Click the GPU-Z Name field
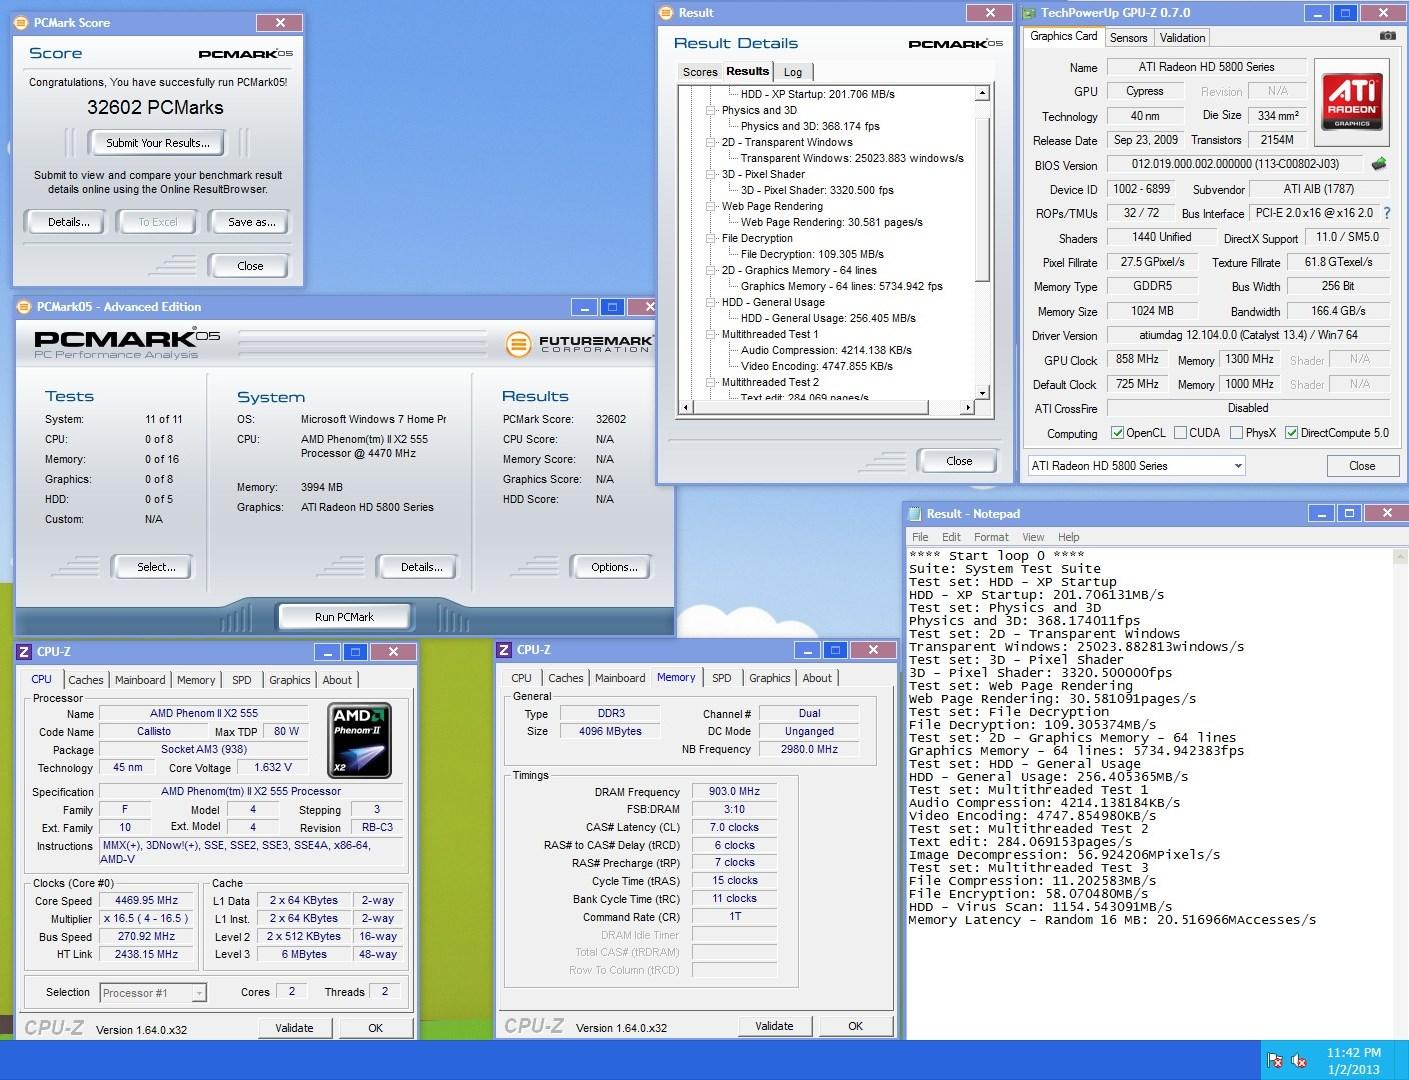The width and height of the screenshot is (1409, 1080). [1206, 67]
